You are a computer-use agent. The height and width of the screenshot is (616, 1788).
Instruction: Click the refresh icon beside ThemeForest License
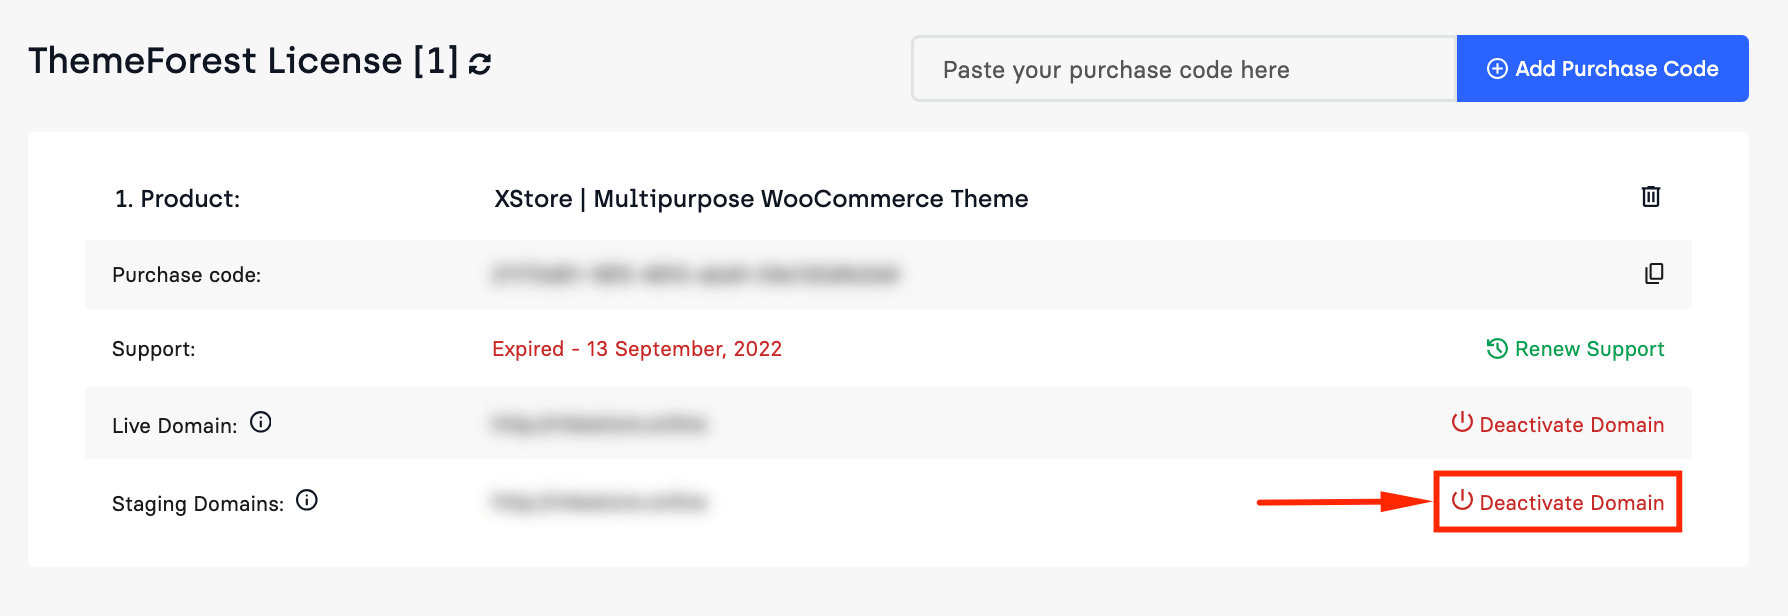click(x=480, y=63)
